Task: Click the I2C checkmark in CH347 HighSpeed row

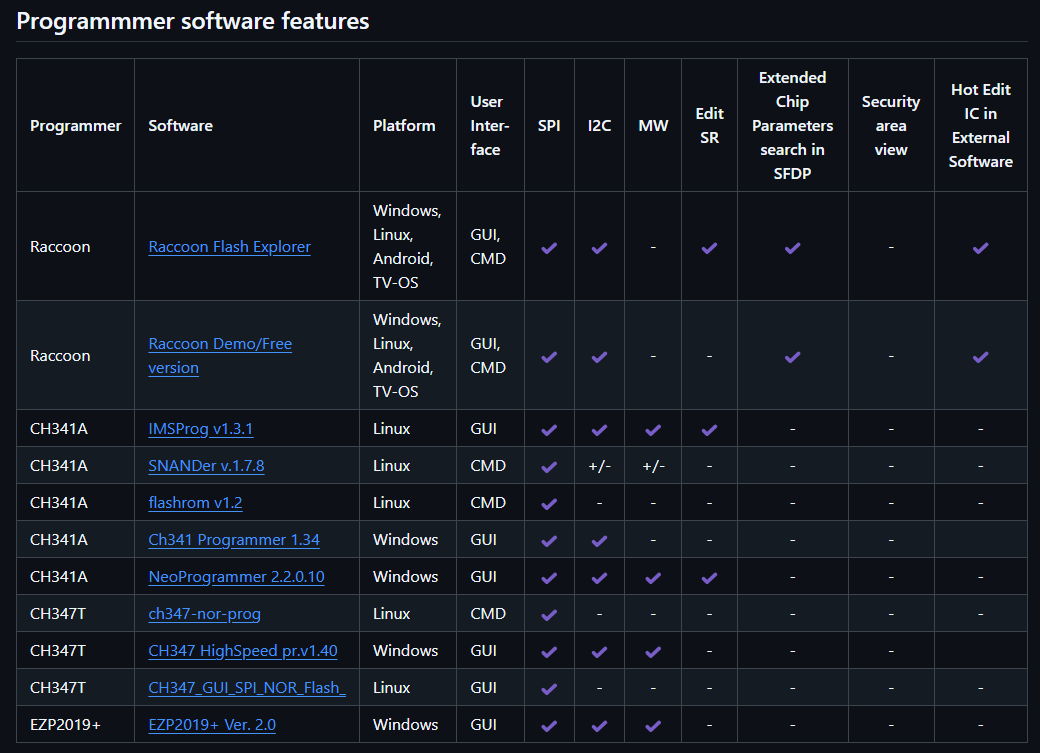Action: [x=600, y=652]
